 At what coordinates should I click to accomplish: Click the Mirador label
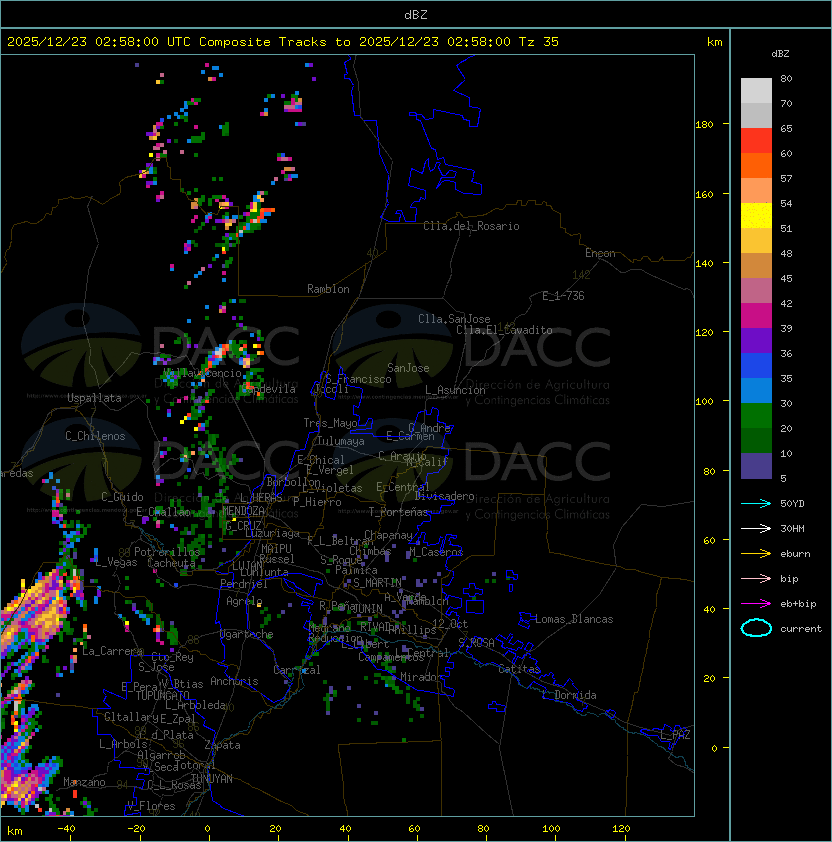click(422, 677)
